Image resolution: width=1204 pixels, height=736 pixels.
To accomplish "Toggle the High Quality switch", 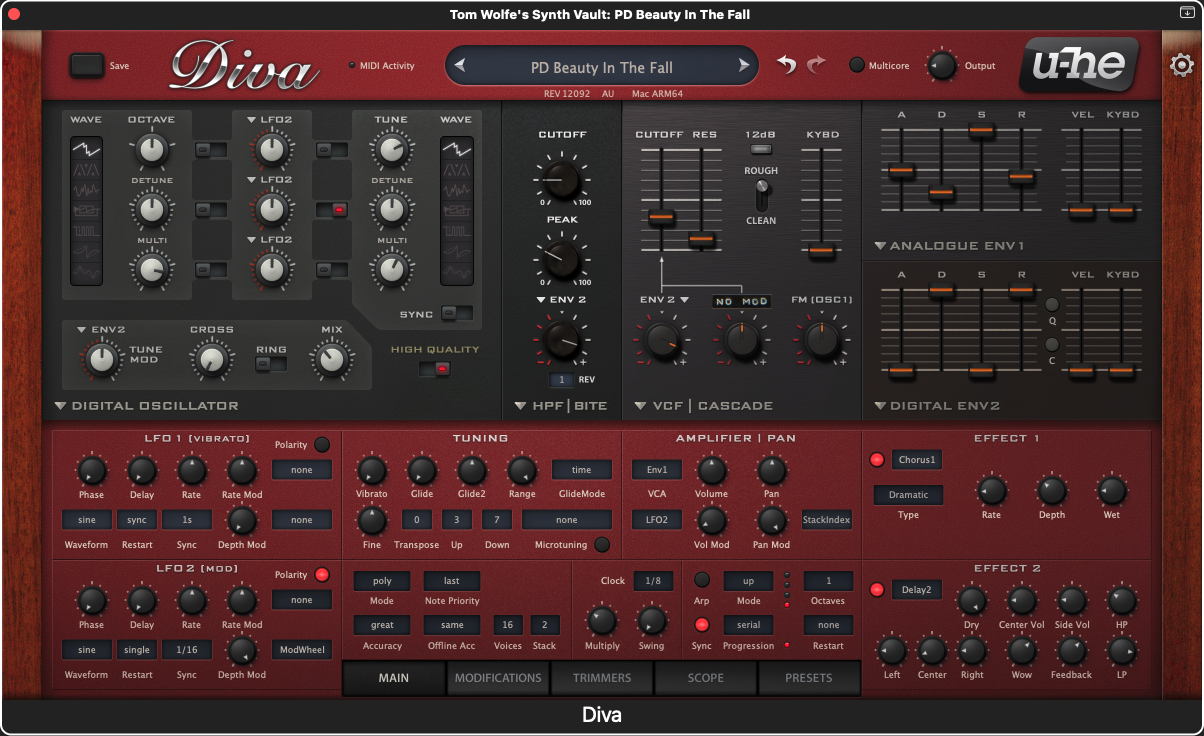I will tap(435, 369).
